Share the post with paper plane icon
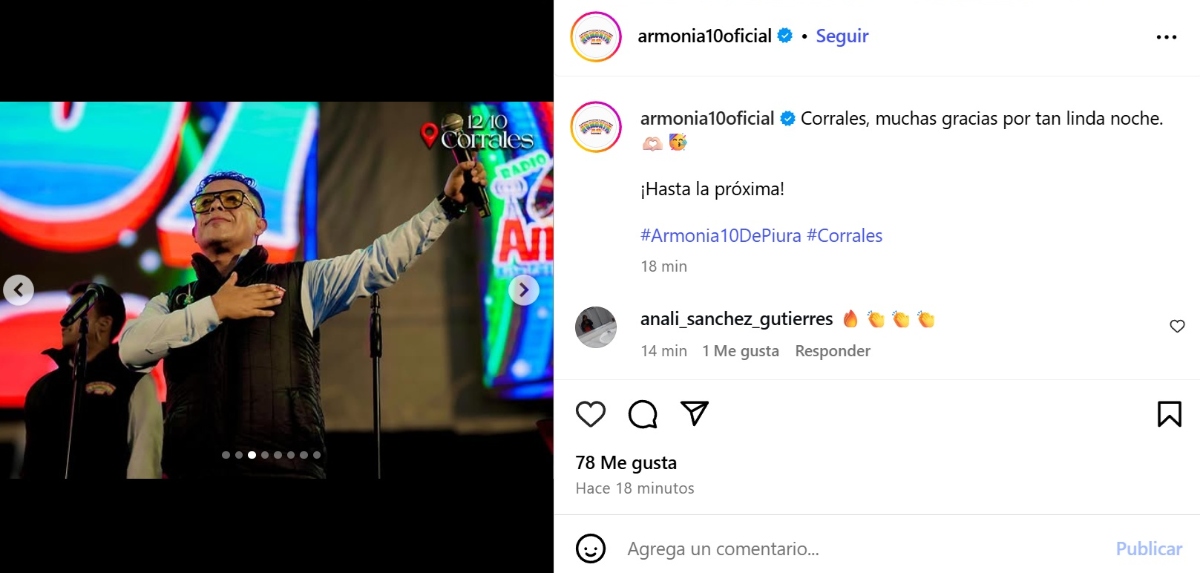 tap(695, 414)
